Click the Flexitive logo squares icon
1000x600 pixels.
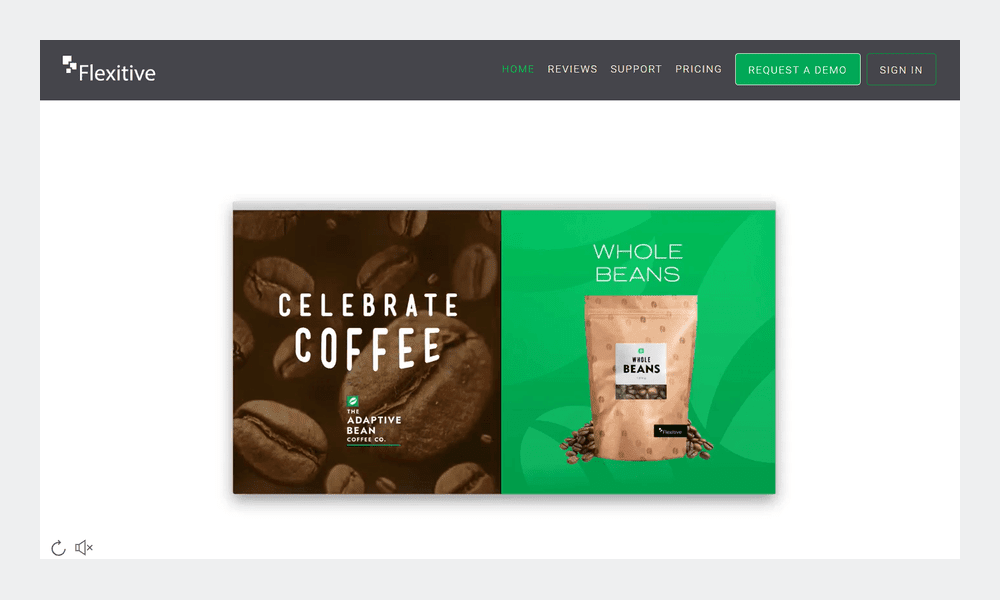pyautogui.click(x=69, y=64)
